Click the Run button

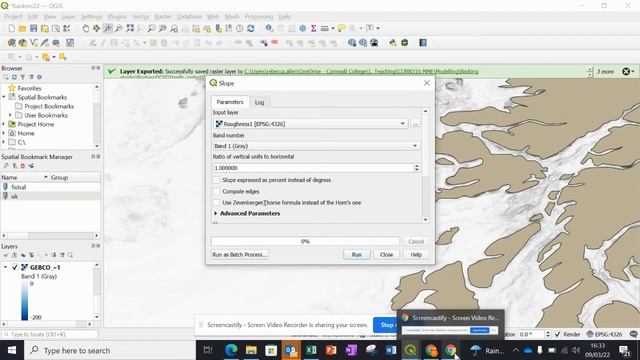357,255
